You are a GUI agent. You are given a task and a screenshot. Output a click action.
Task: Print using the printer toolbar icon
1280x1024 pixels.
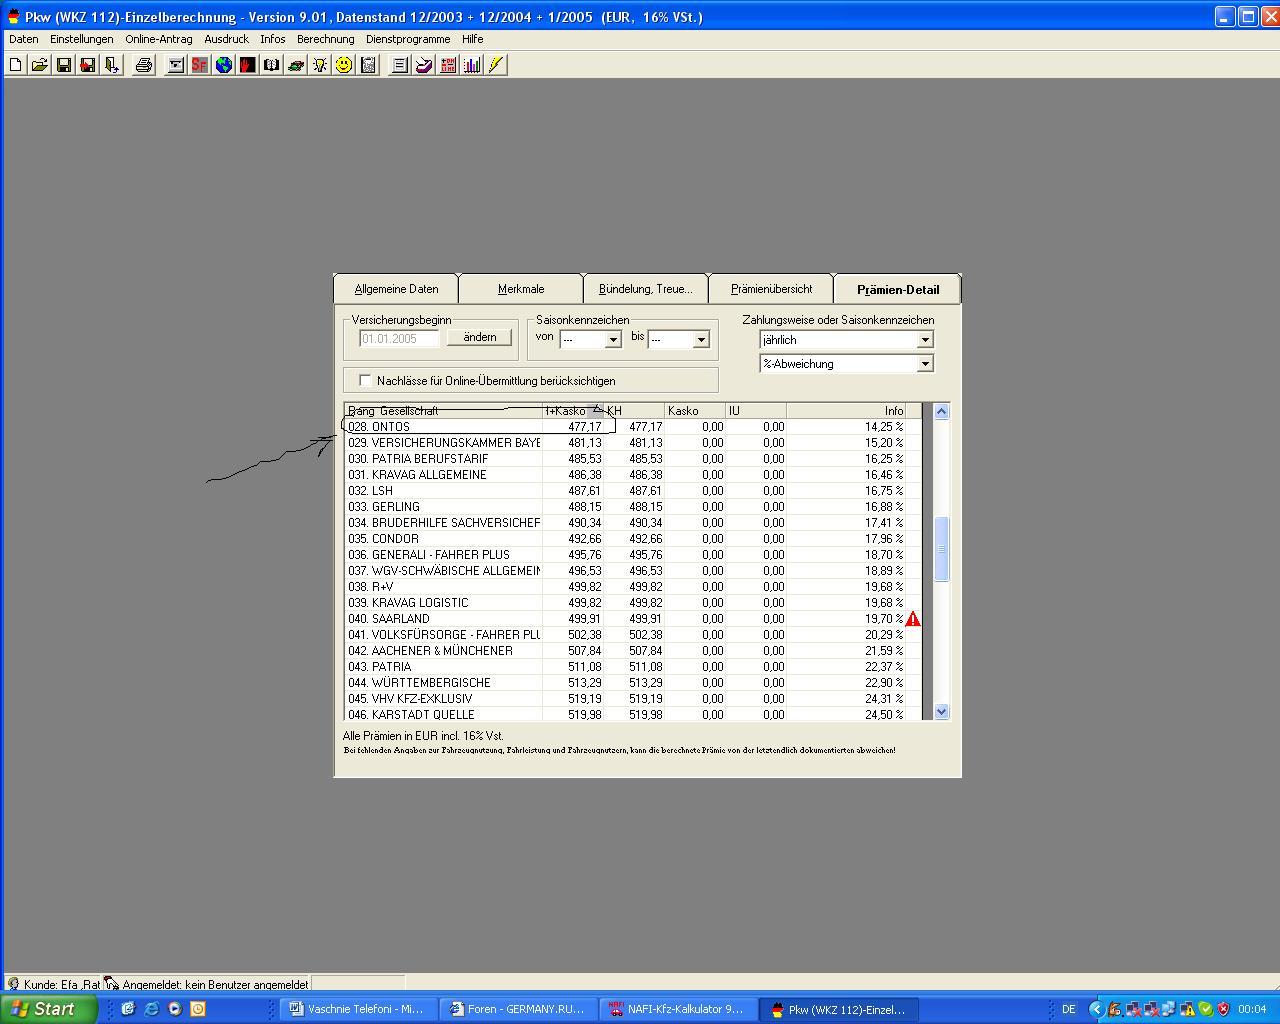[x=144, y=65]
